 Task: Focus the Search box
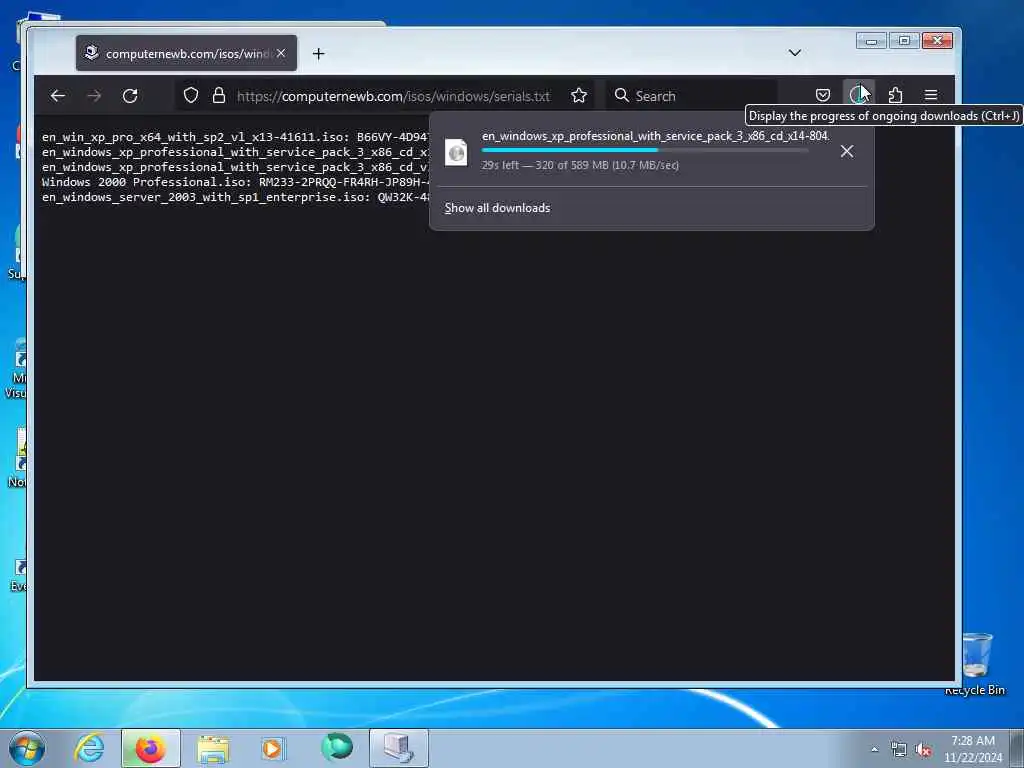click(692, 96)
